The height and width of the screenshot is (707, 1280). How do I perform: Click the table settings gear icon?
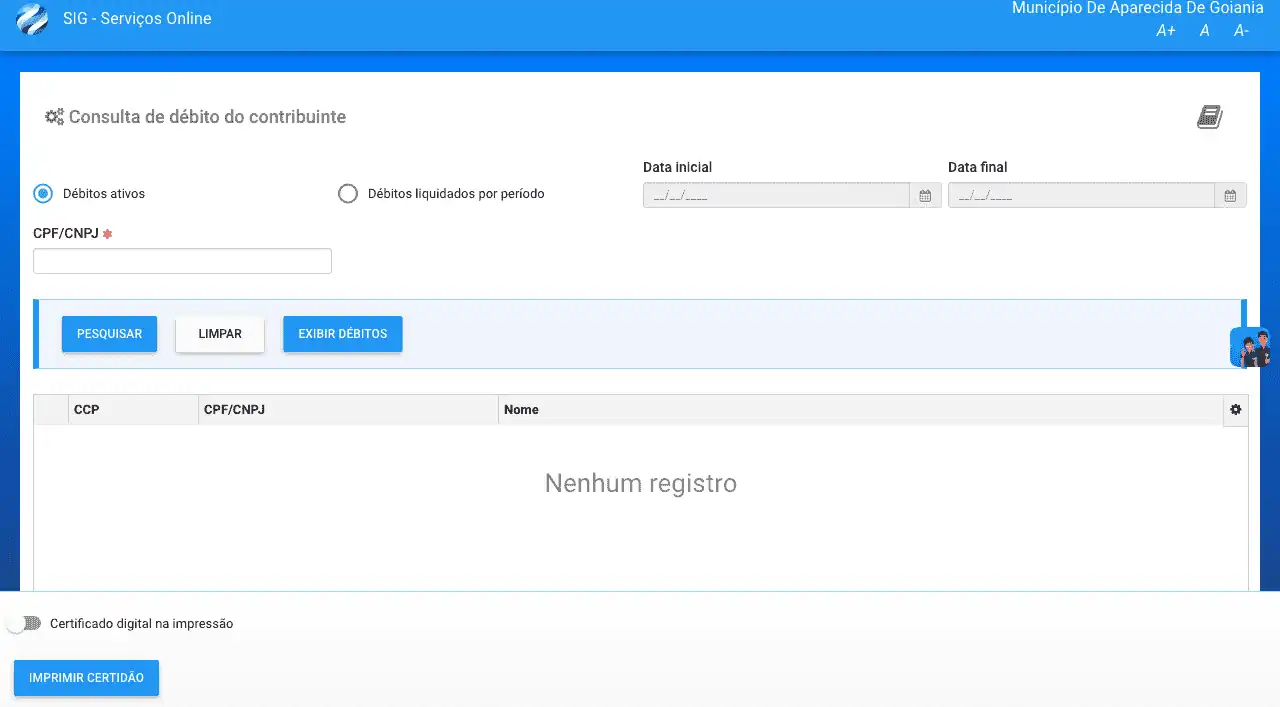[1235, 410]
